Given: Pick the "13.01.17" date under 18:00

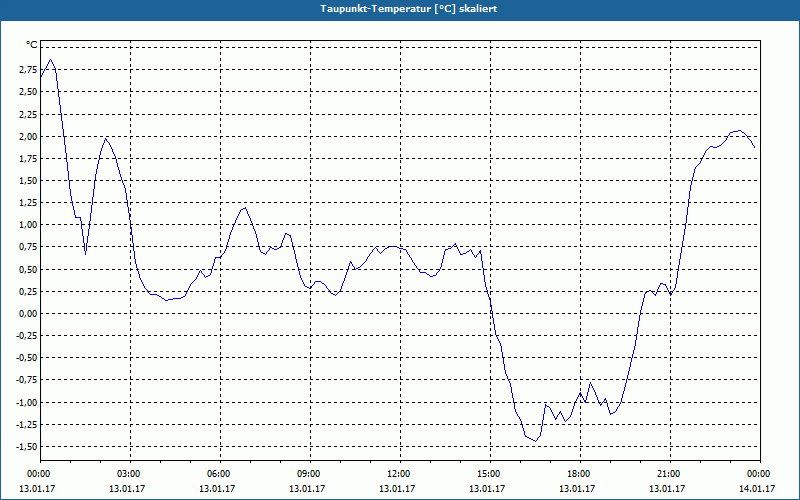Looking at the screenshot, I should [577, 489].
